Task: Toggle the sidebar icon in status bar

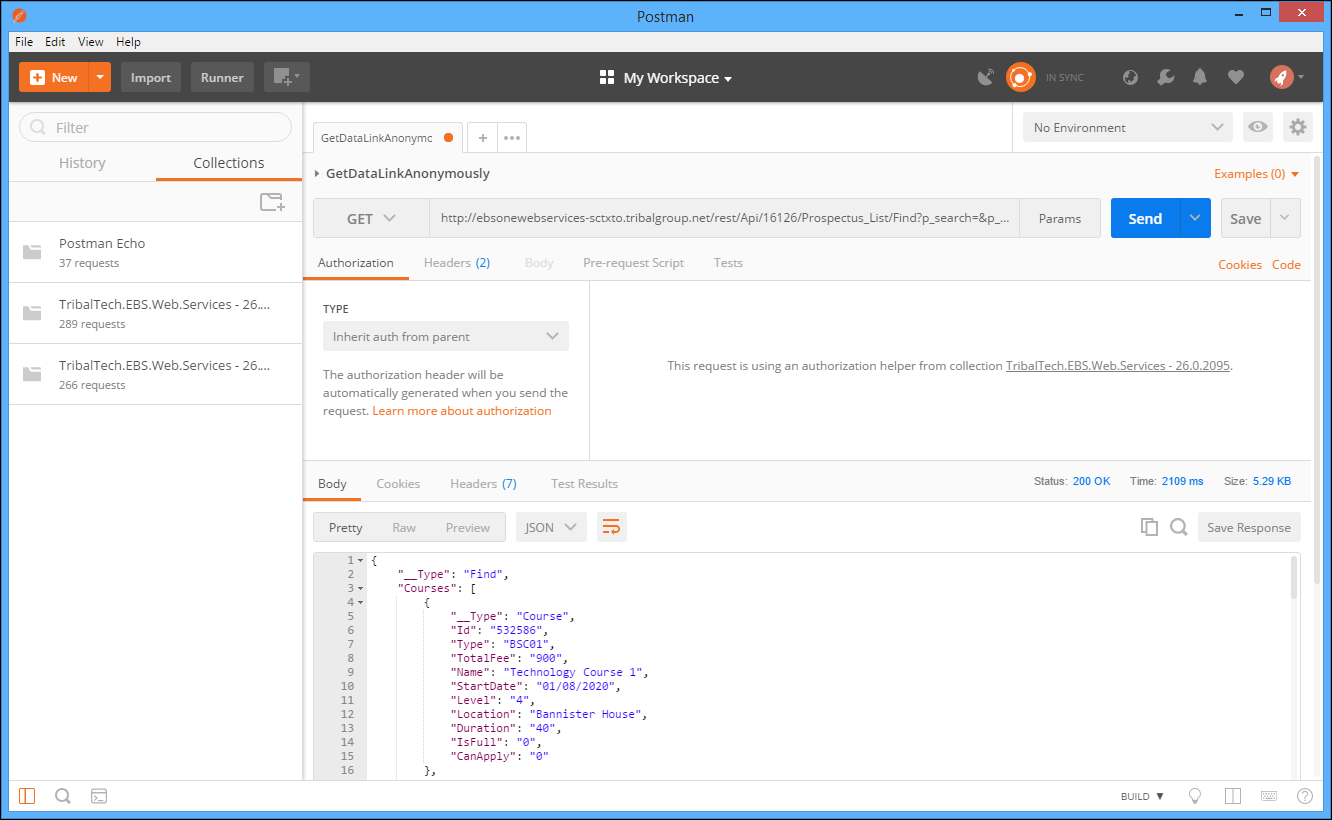Action: click(x=27, y=796)
